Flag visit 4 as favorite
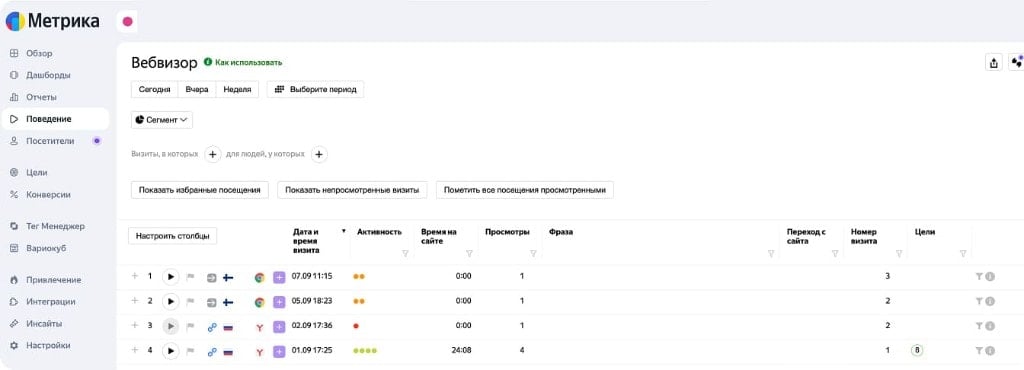This screenshot has height=370, width=1024. tap(191, 351)
